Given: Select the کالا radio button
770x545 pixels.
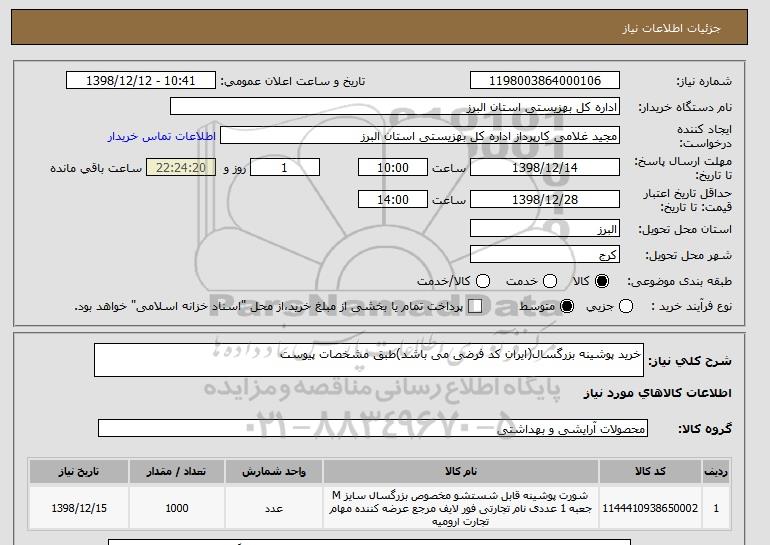Looking at the screenshot, I should (x=602, y=281).
